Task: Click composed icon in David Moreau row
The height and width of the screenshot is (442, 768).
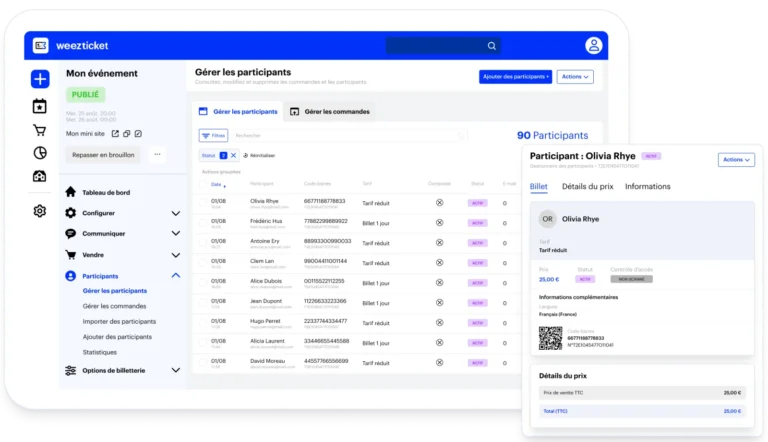Action: click(x=439, y=363)
